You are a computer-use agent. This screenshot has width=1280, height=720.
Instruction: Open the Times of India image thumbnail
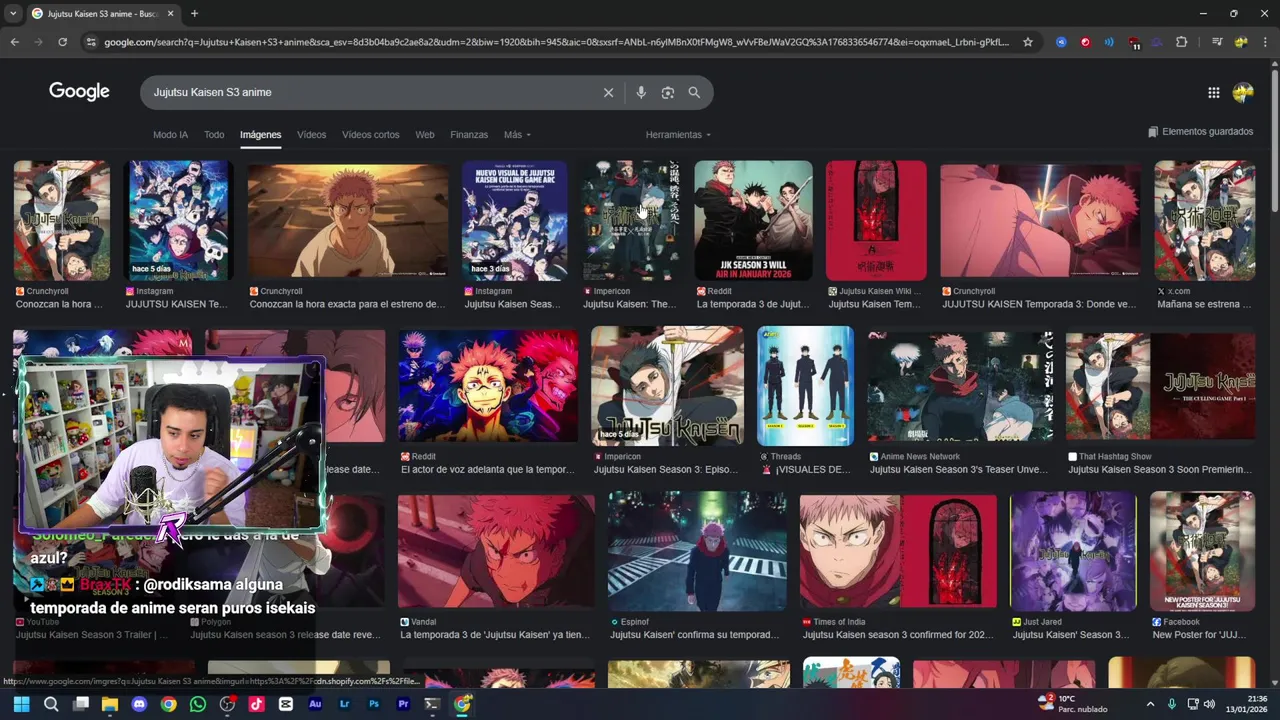point(898,551)
